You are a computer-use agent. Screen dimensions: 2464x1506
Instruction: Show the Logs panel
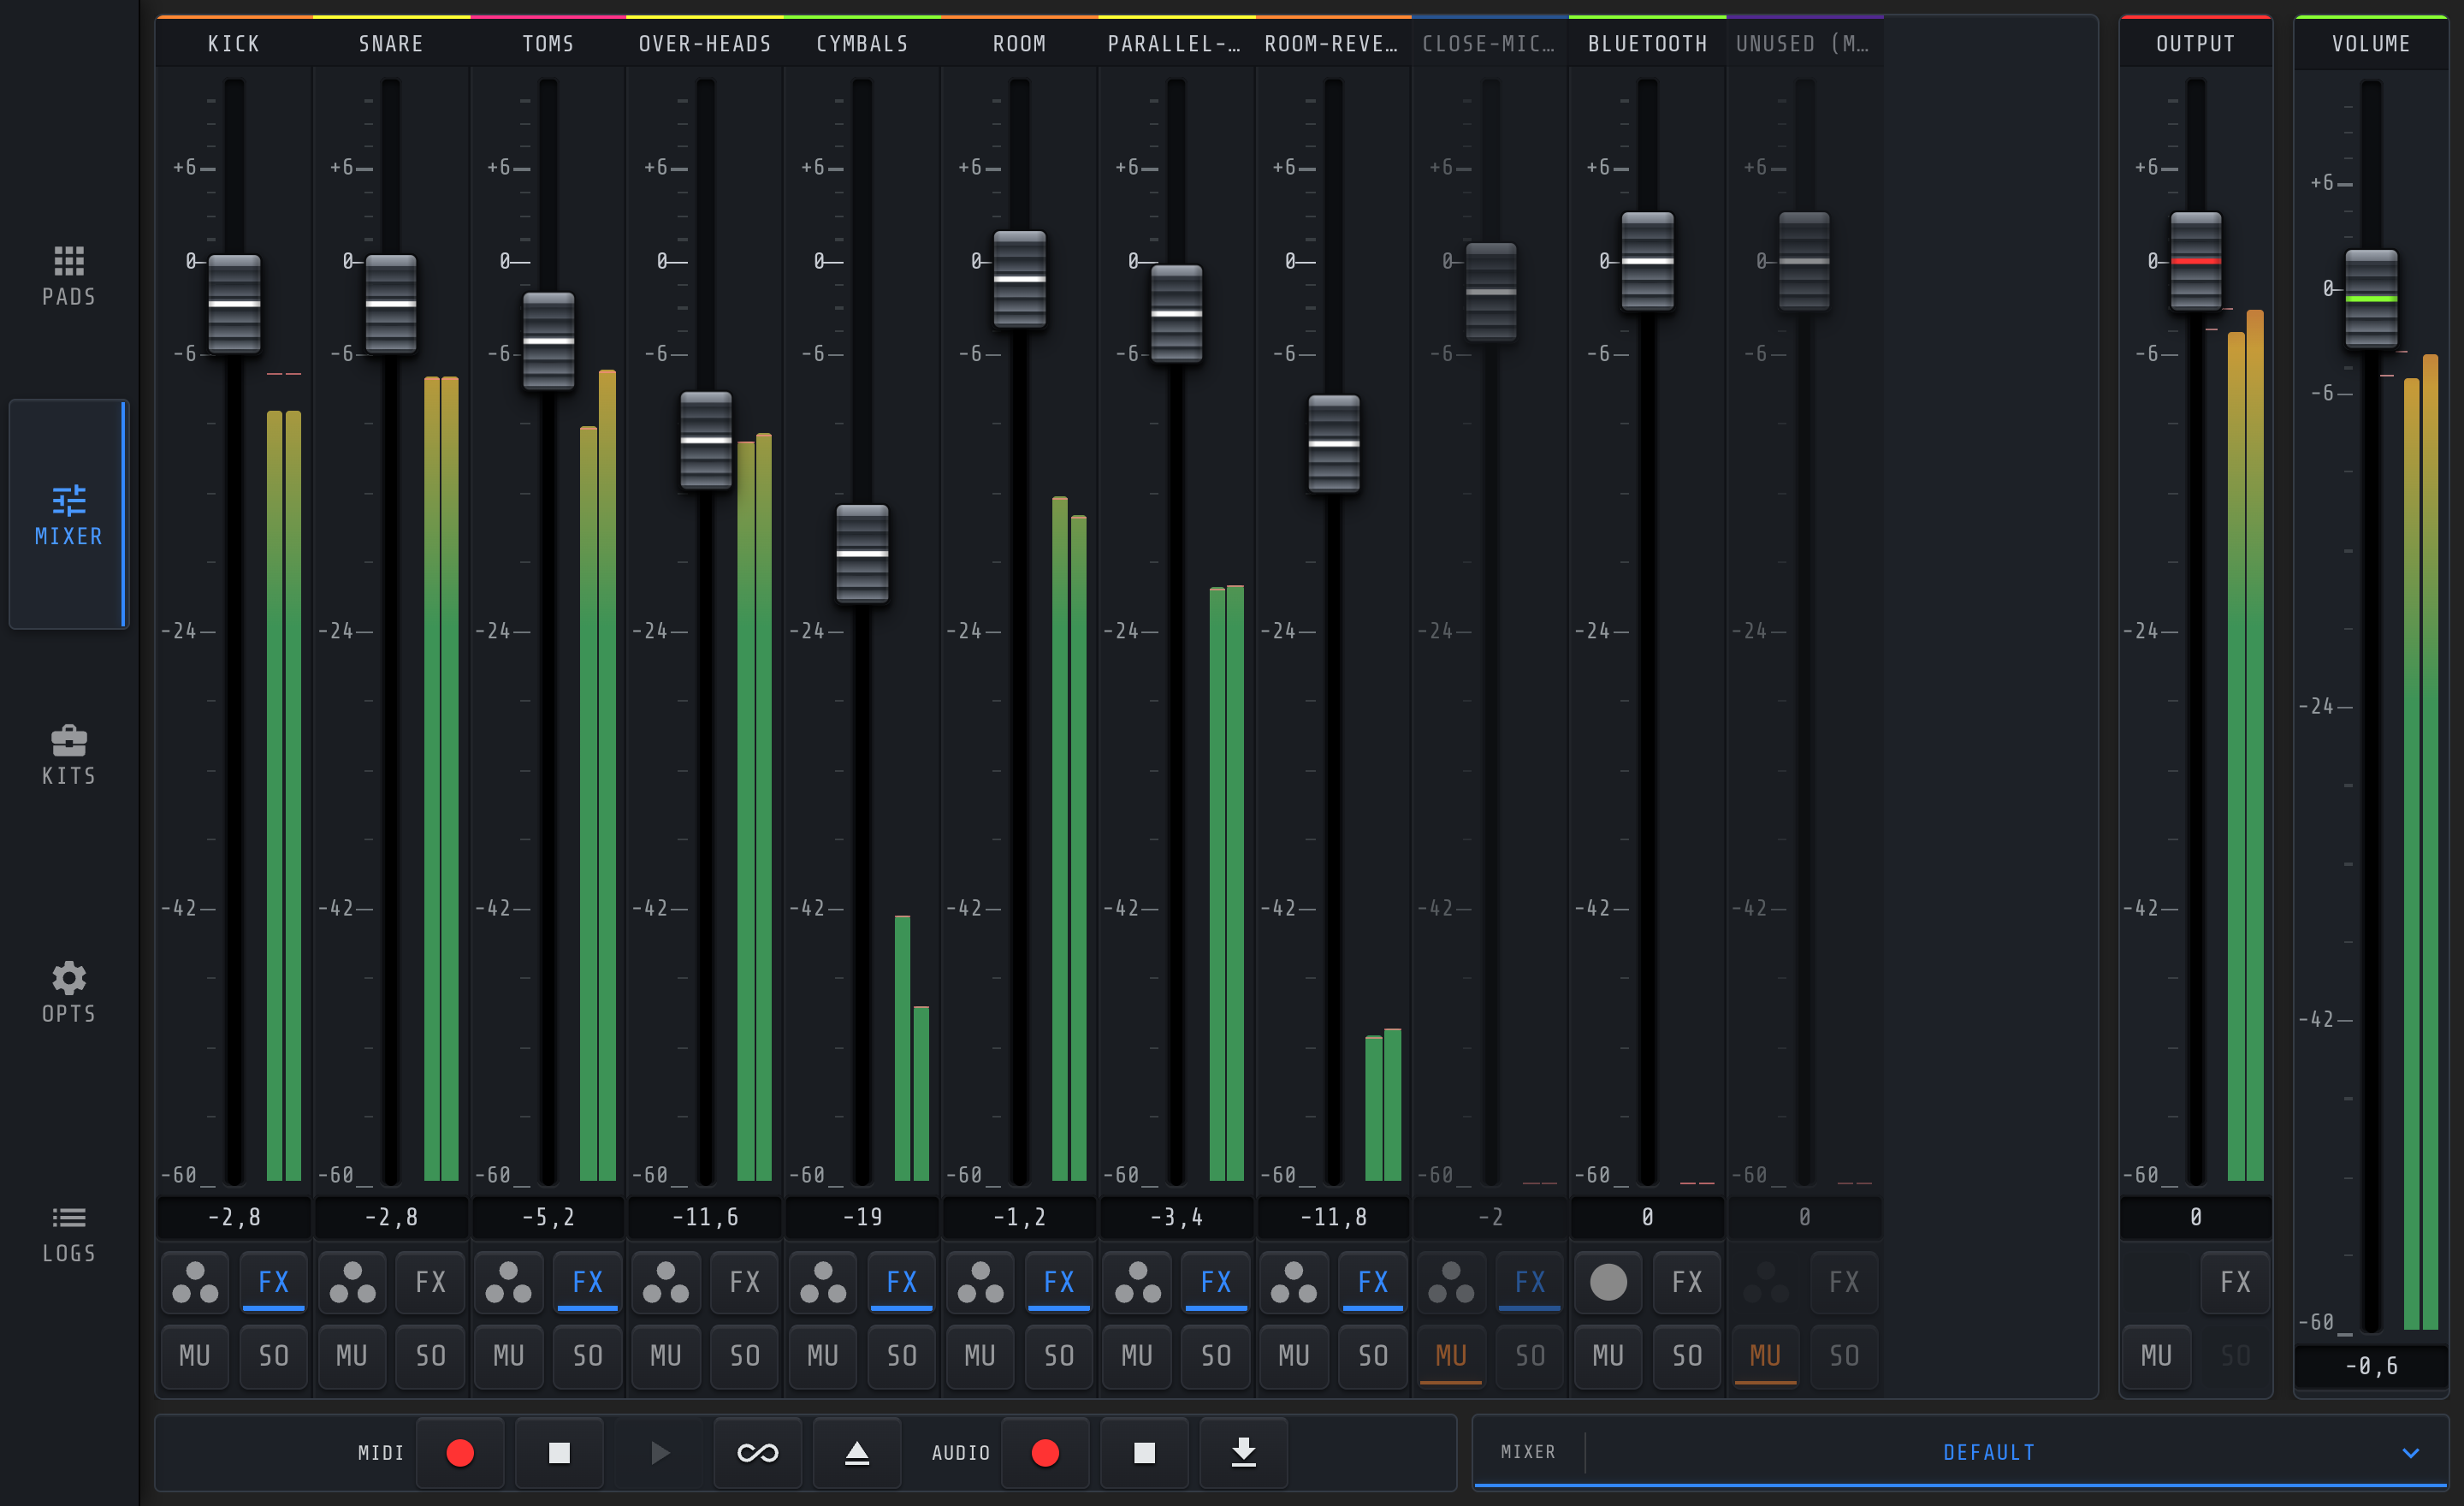[x=69, y=1233]
